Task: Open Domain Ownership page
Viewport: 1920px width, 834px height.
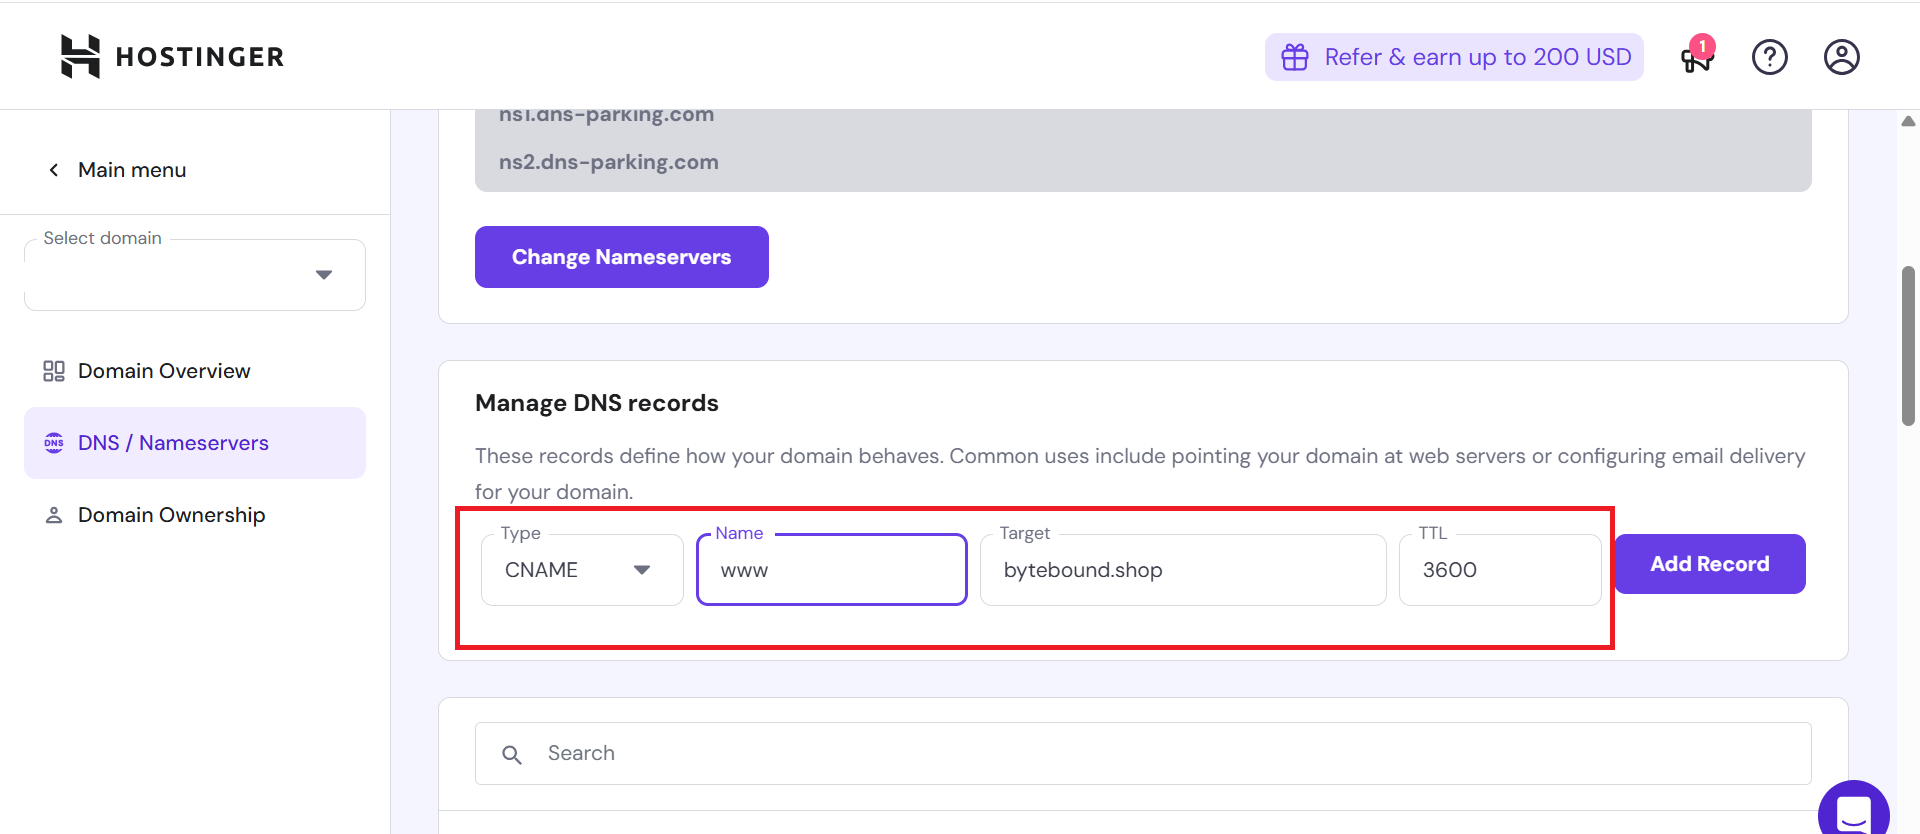Action: pyautogui.click(x=195, y=515)
